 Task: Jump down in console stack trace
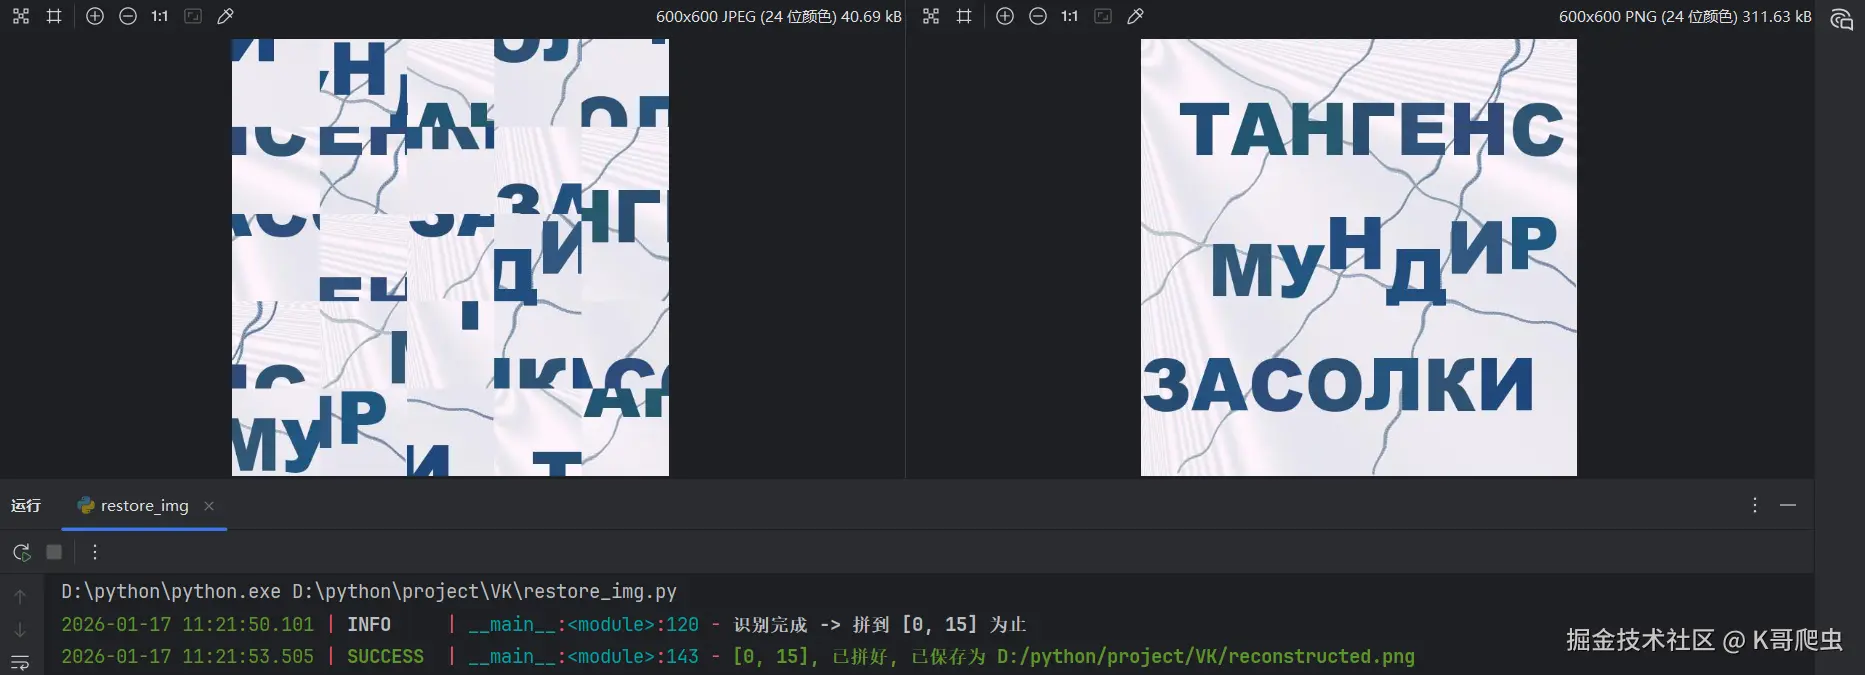20,630
